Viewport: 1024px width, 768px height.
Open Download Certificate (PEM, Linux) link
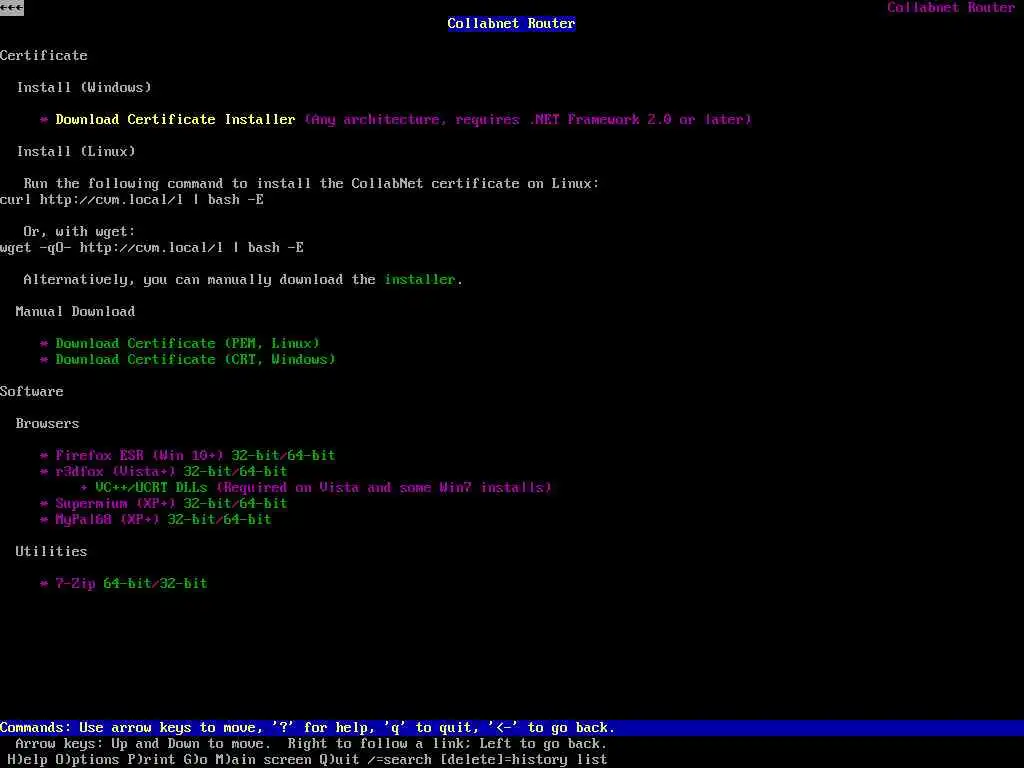(x=187, y=344)
